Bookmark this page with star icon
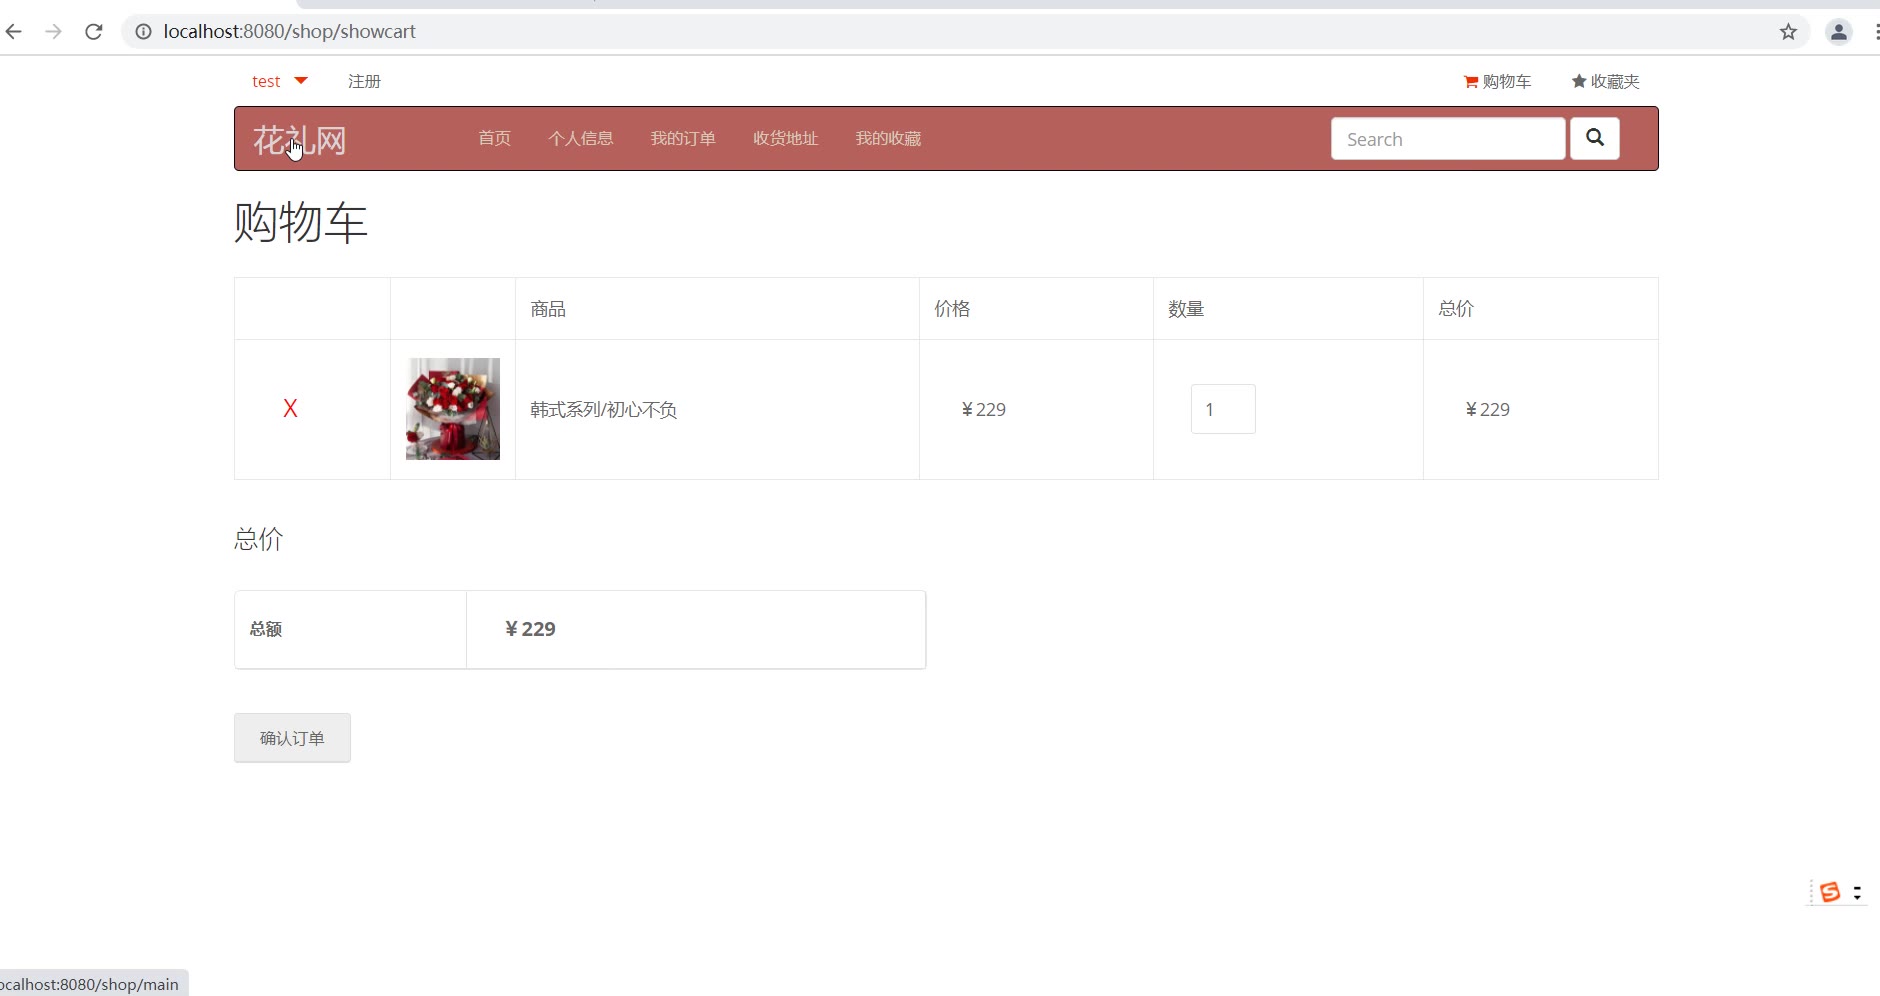Image resolution: width=1880 pixels, height=996 pixels. coord(1788,32)
